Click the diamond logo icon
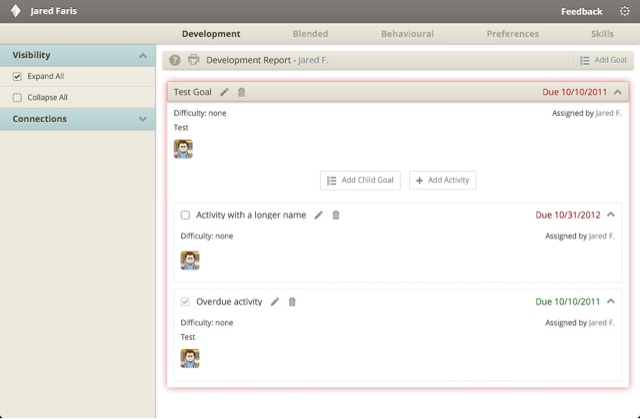 (x=15, y=11)
